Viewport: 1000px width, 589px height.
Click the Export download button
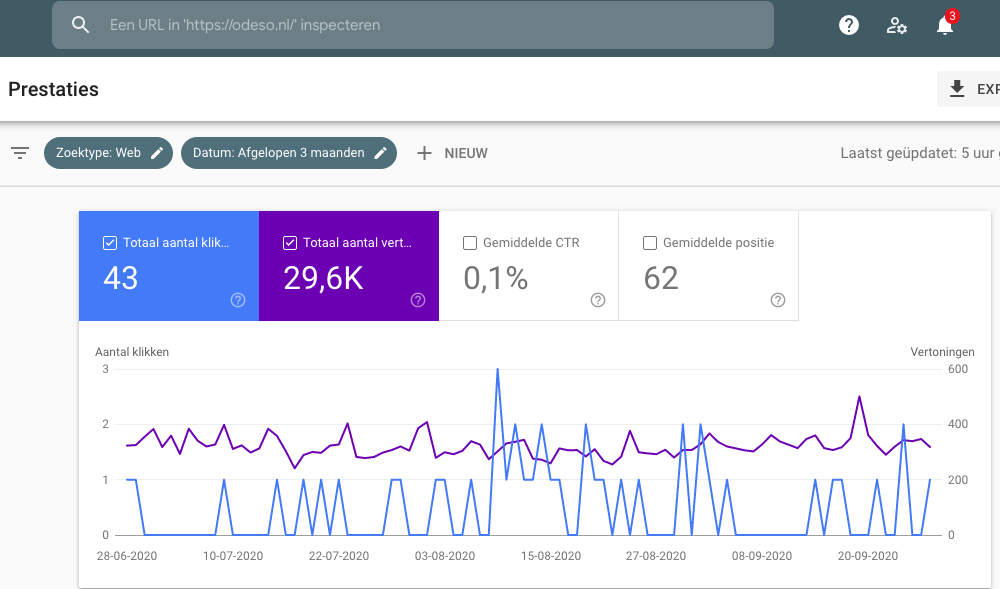[x=969, y=89]
